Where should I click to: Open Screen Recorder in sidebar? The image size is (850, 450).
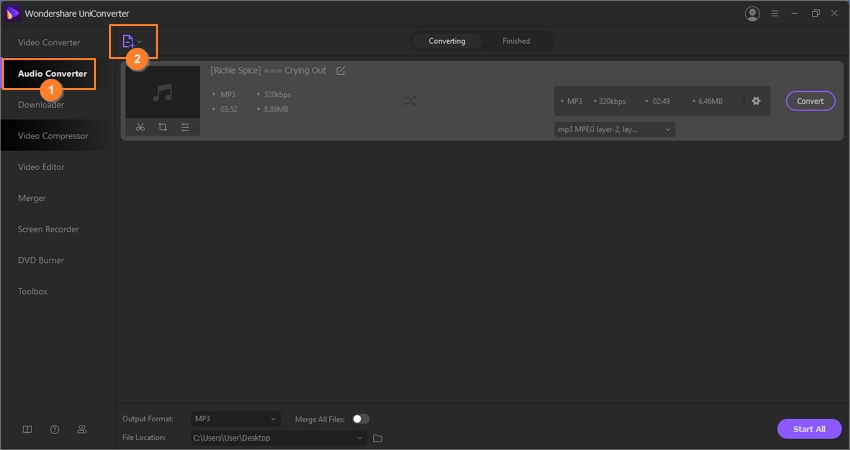(48, 229)
